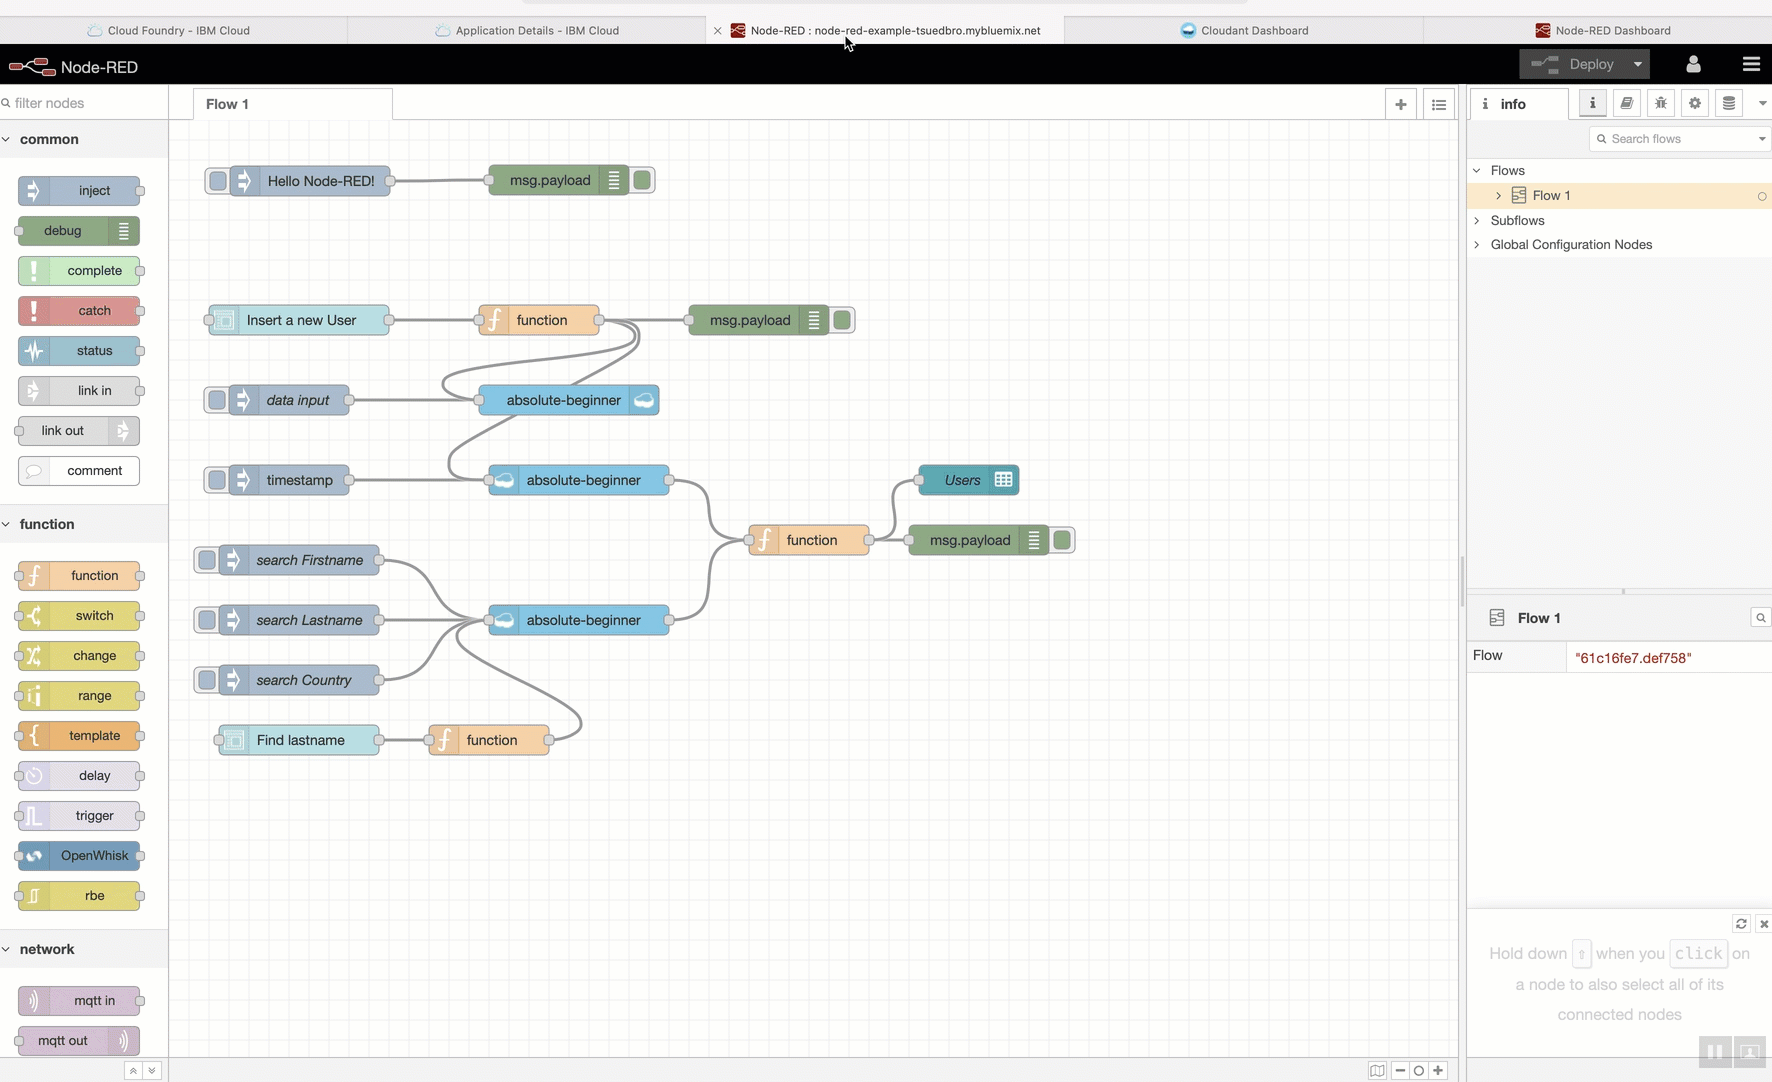Search within Flow 1 info magnifier icon
This screenshot has width=1772, height=1082.
point(1761,618)
